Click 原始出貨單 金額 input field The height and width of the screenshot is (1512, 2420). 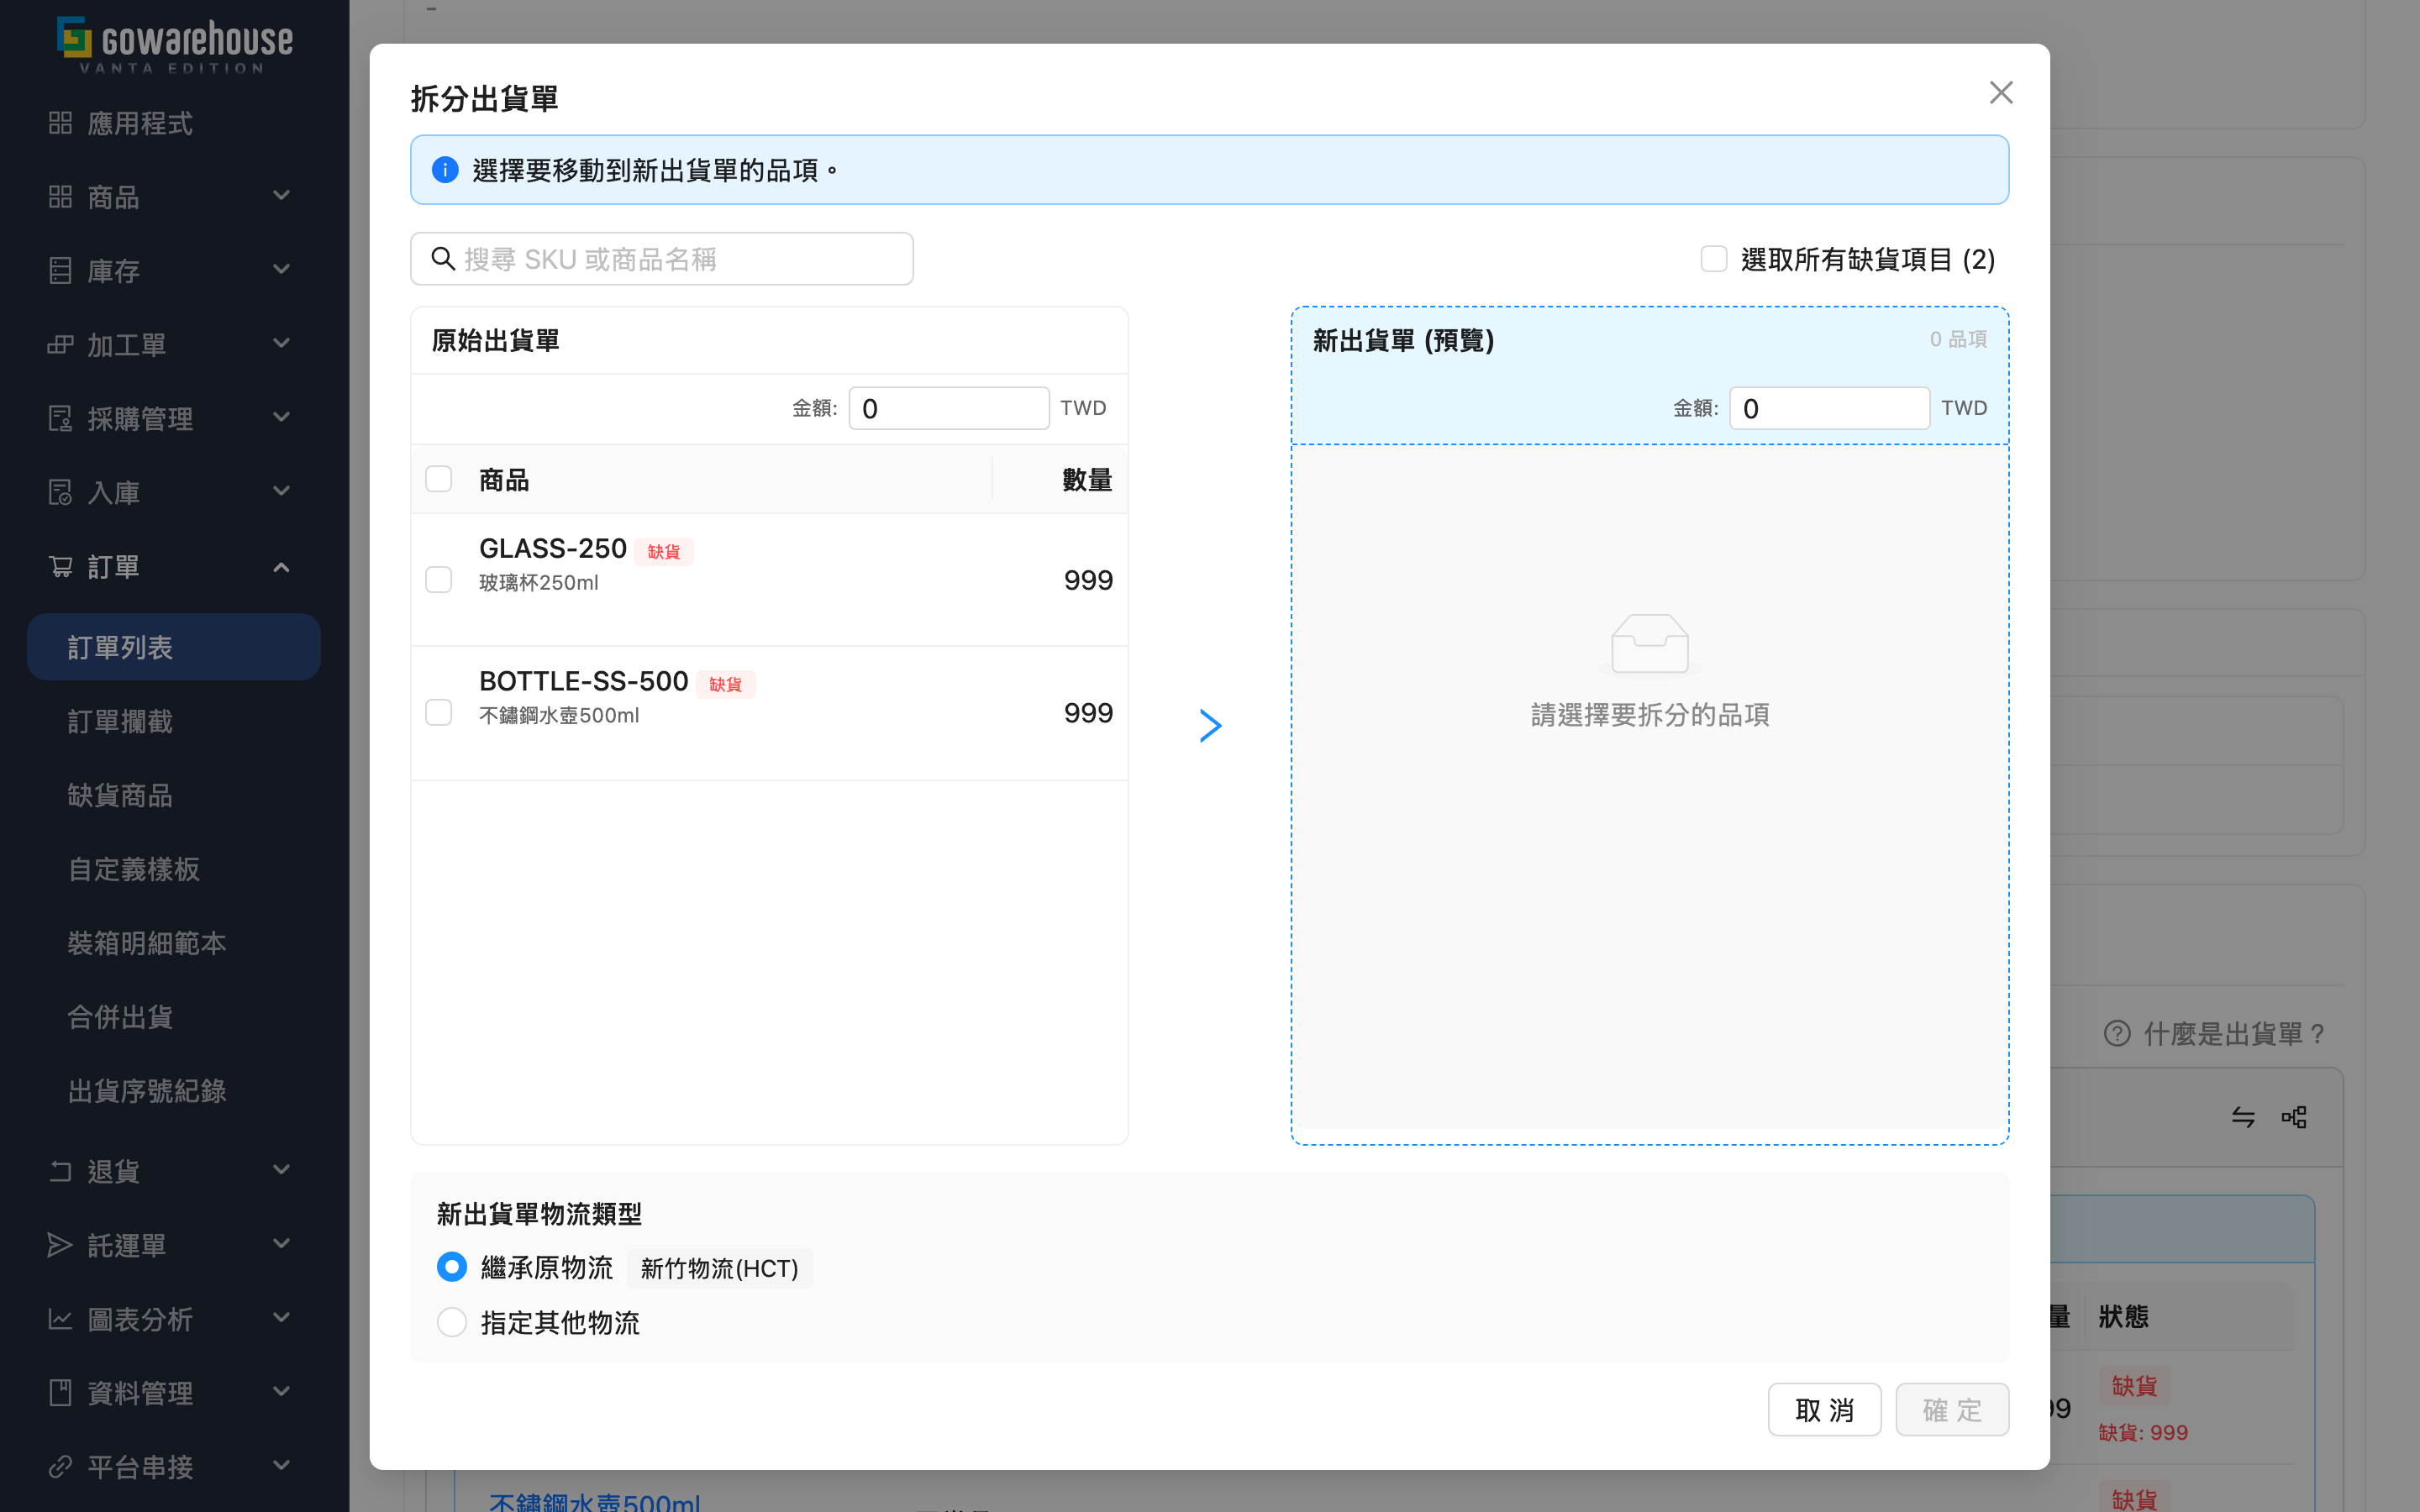(x=949, y=408)
